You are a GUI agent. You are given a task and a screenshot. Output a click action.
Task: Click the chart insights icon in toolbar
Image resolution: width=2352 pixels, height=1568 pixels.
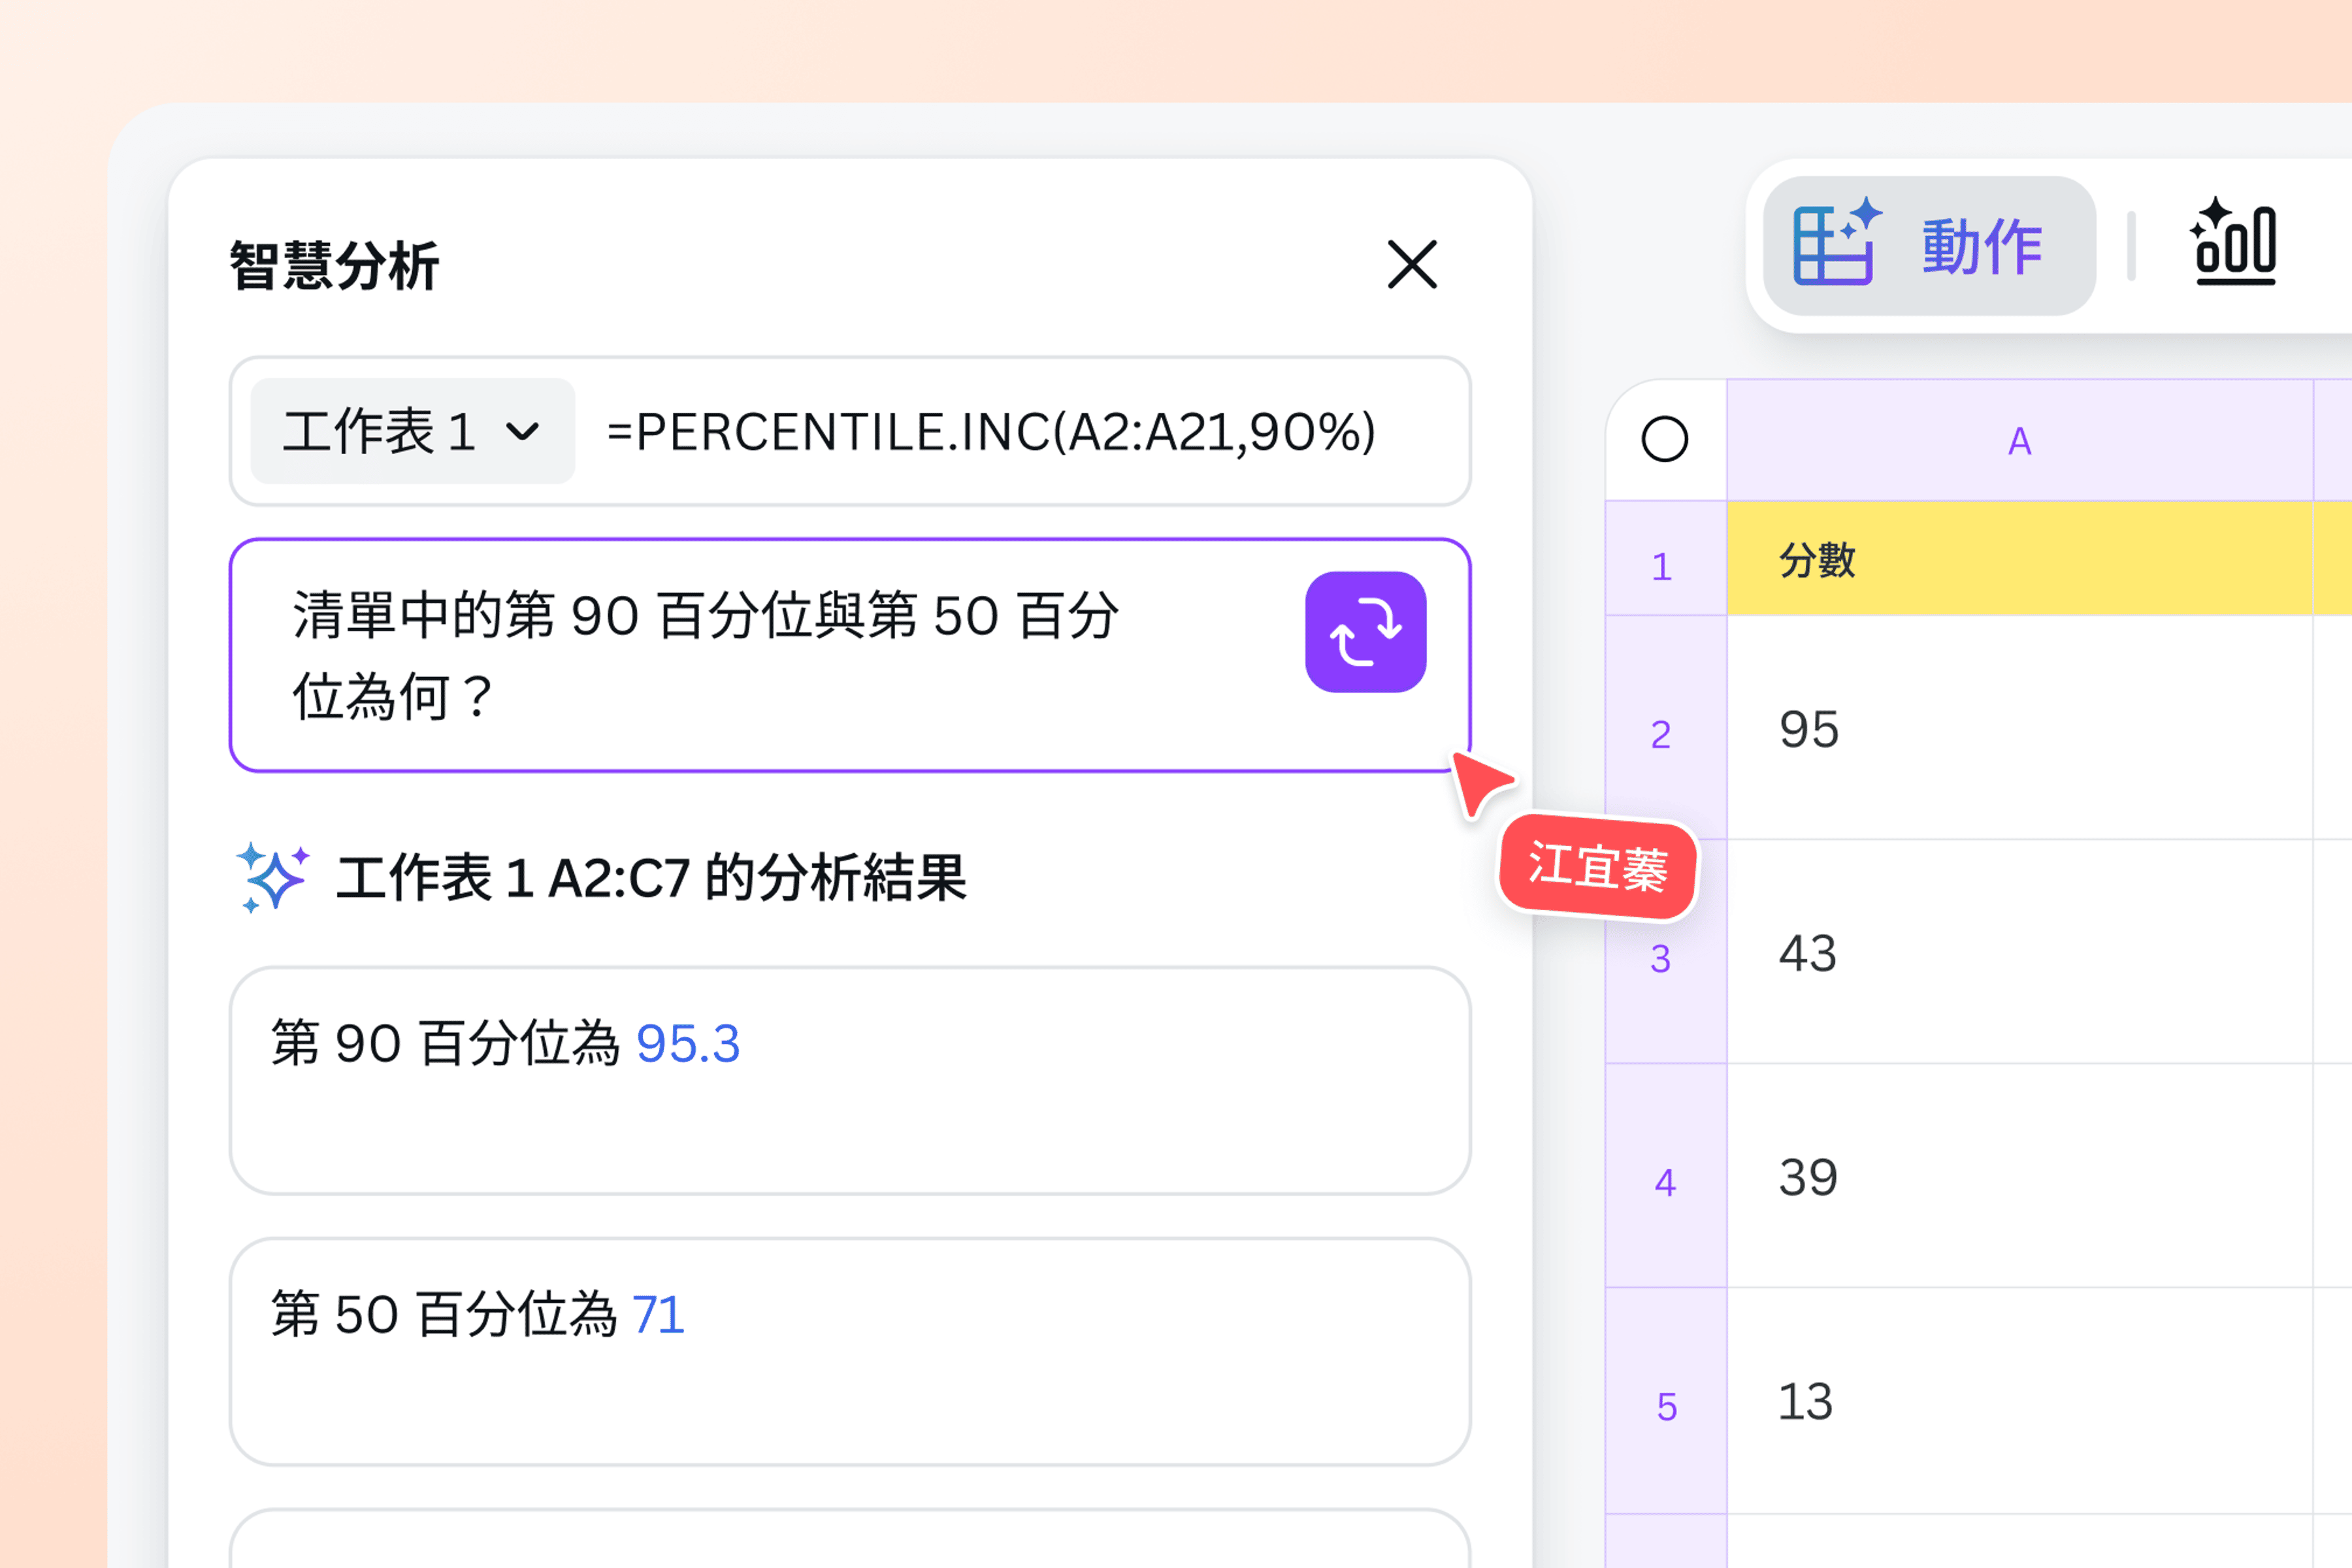point(2234,242)
